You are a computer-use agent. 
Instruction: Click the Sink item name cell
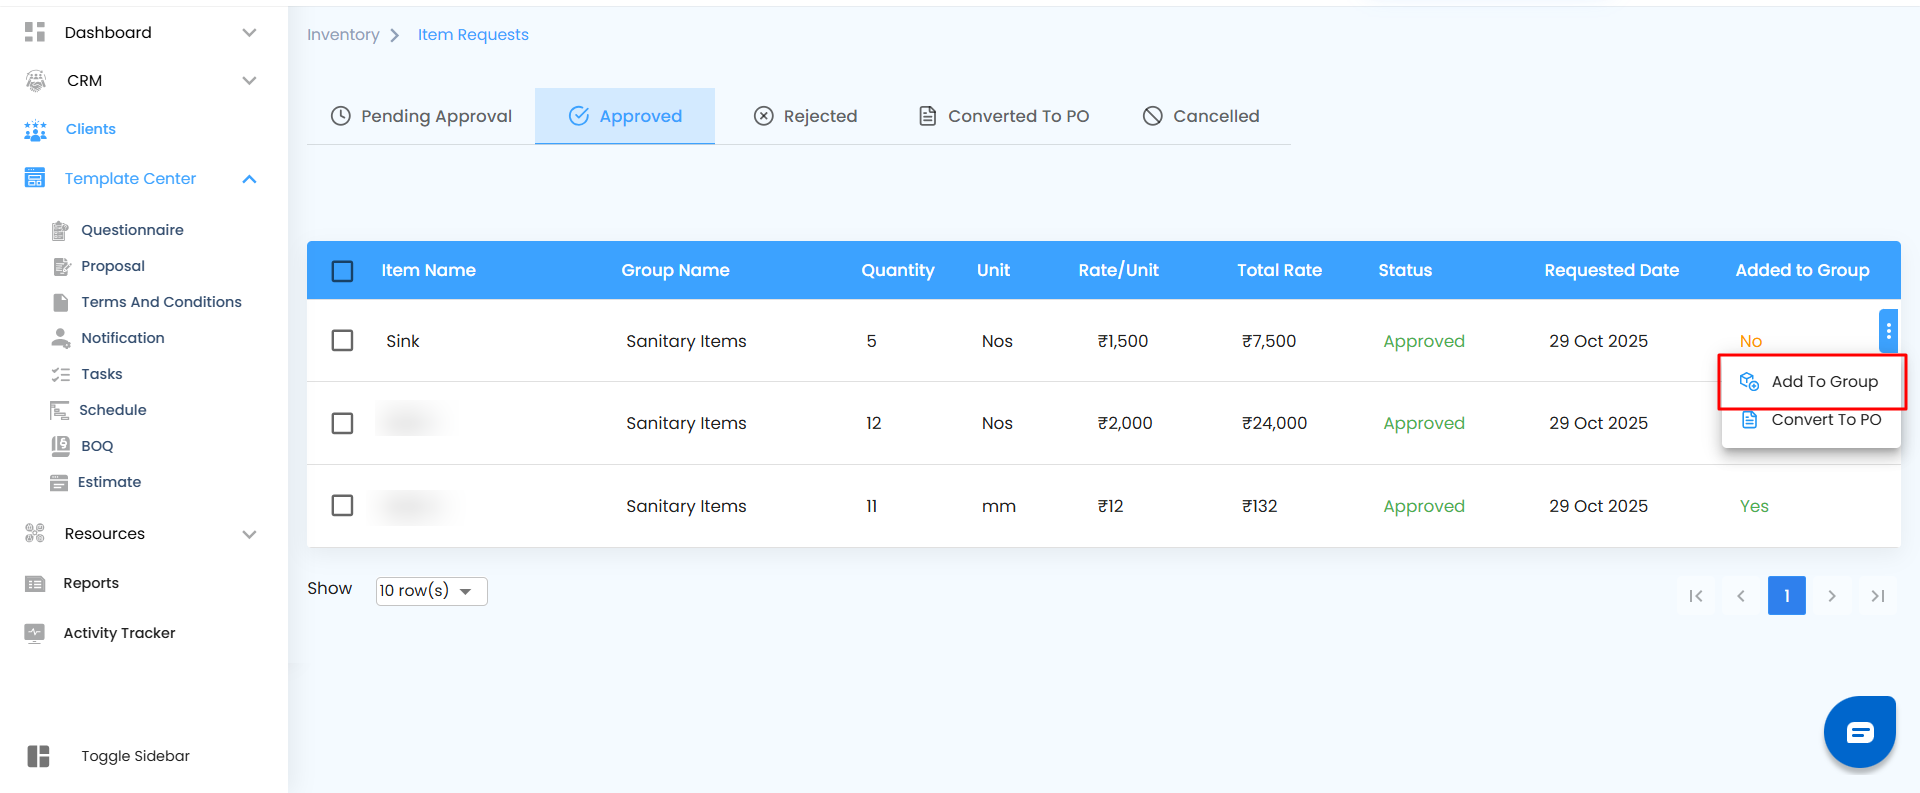tap(403, 341)
